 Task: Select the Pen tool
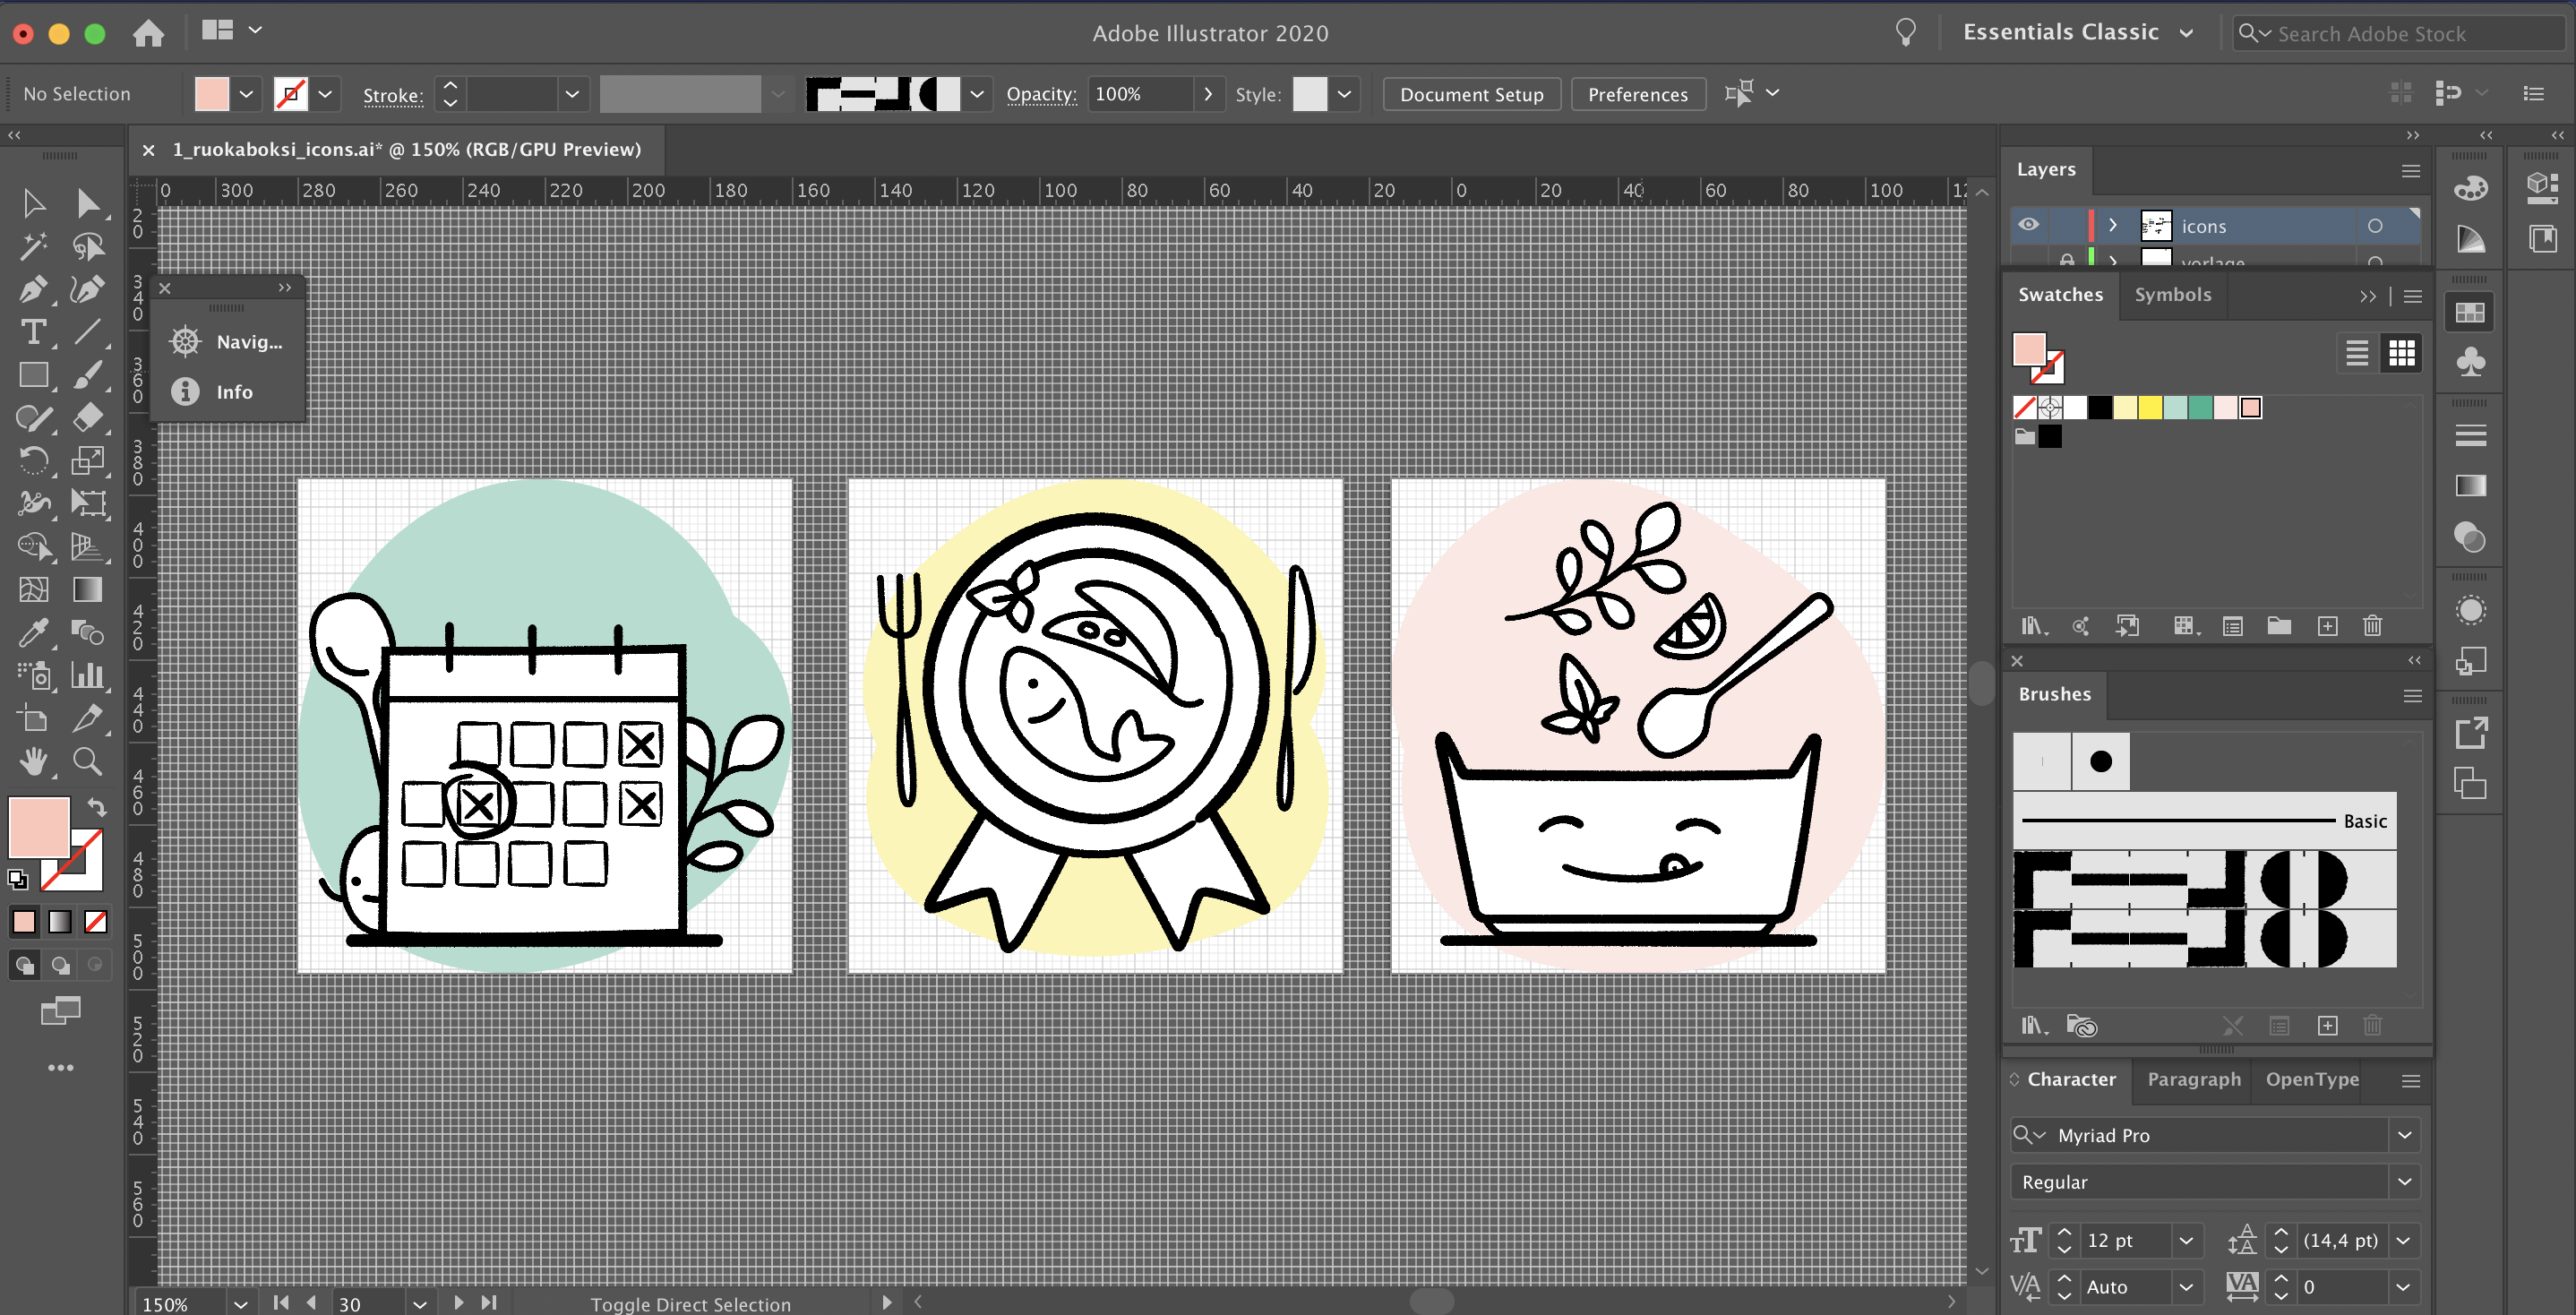click(32, 289)
